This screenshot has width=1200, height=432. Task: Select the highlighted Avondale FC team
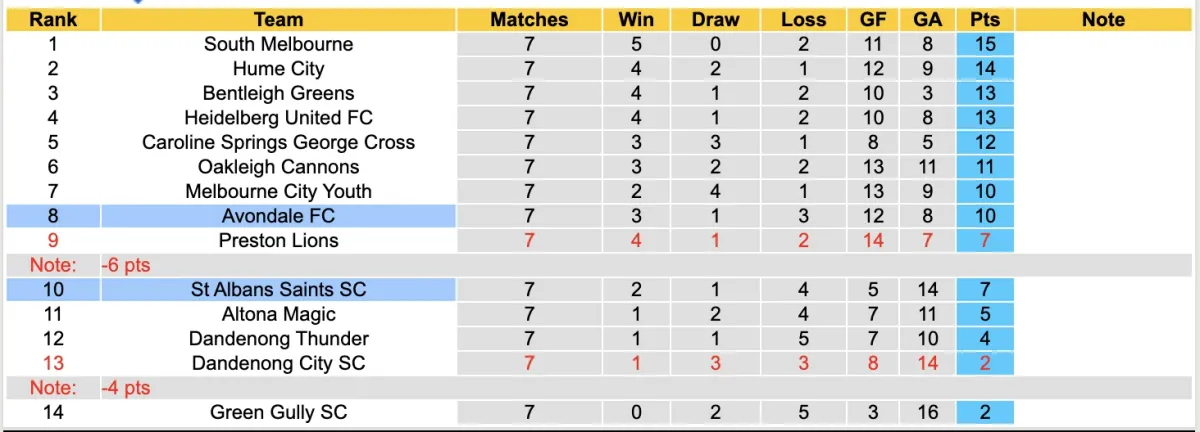tap(278, 216)
